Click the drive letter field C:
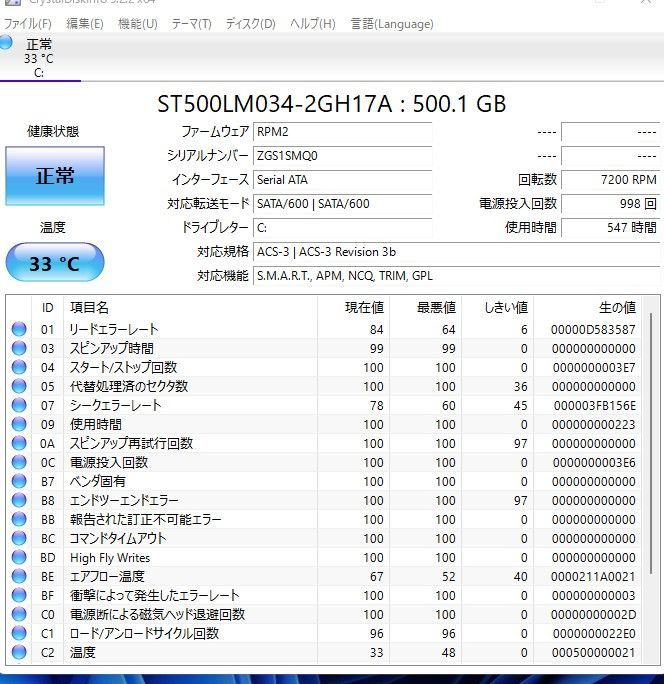This screenshot has height=684, width=664. (342, 228)
